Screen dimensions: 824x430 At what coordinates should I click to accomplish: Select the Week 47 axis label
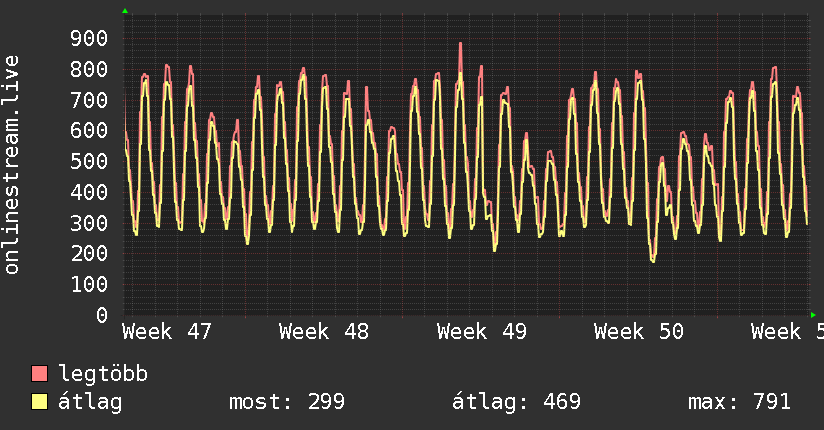coord(167,332)
